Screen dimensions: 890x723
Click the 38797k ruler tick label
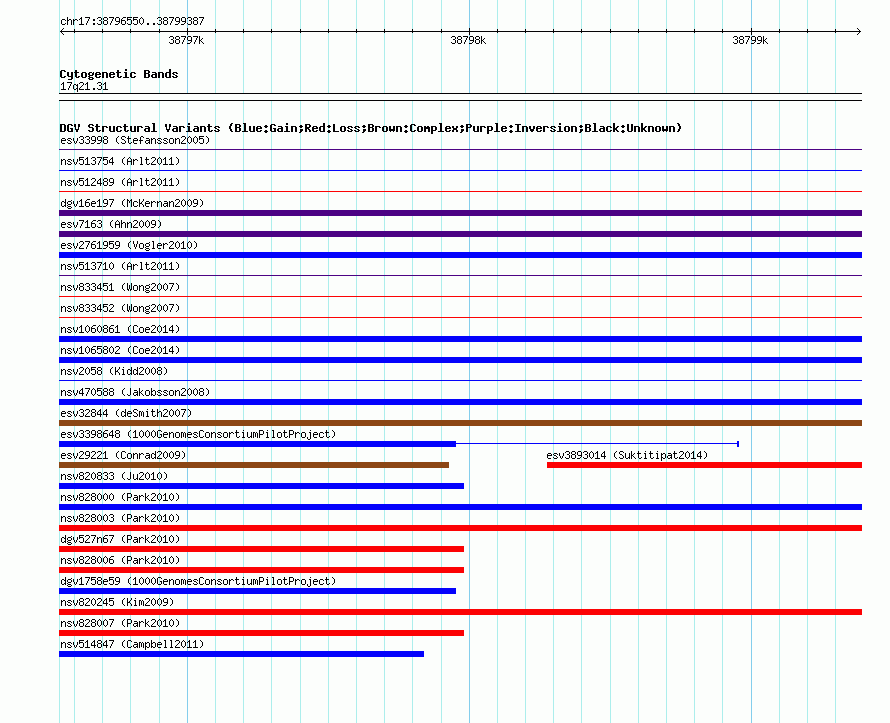[186, 40]
